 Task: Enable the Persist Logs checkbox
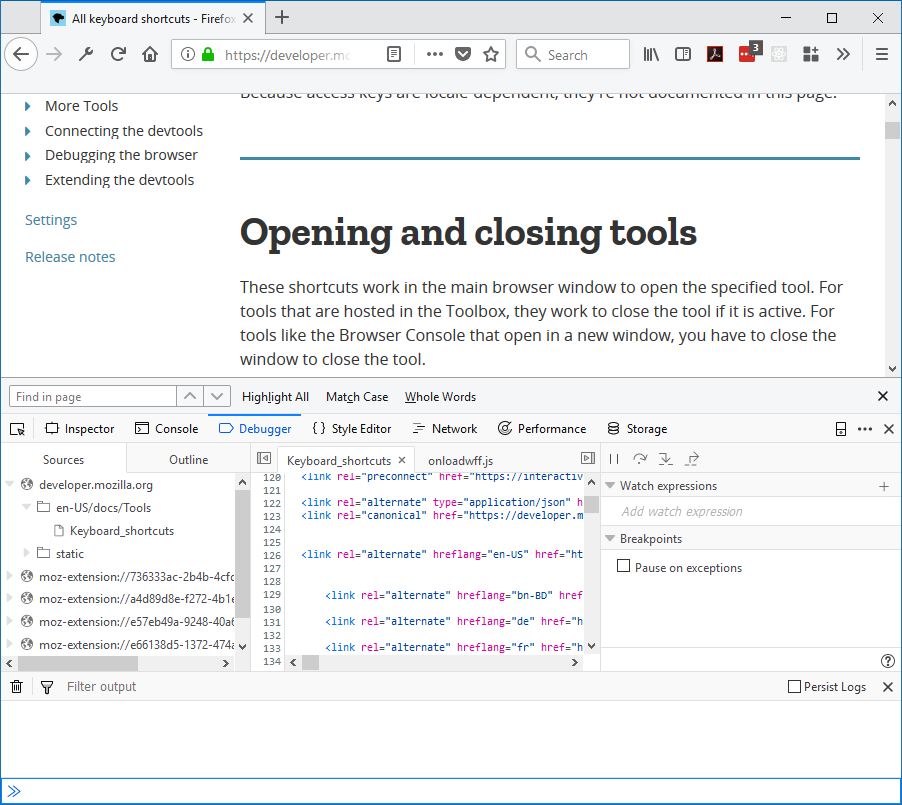click(795, 687)
